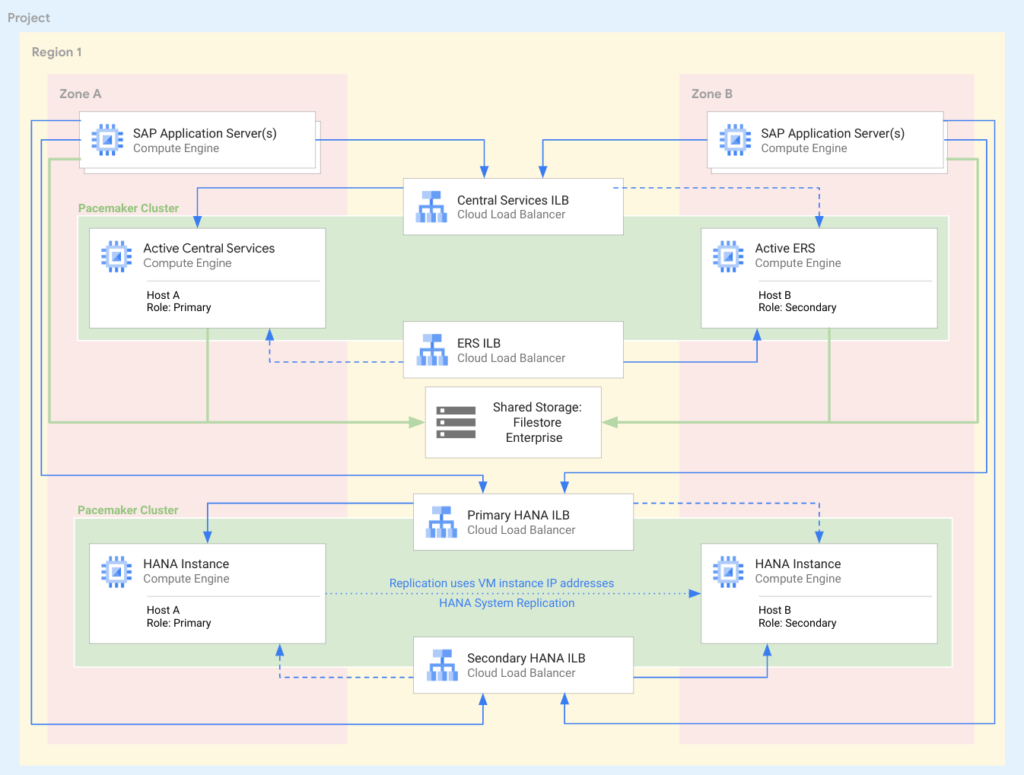
Task: Select the Filestore Enterprise shared storage icon
Action: tap(456, 421)
